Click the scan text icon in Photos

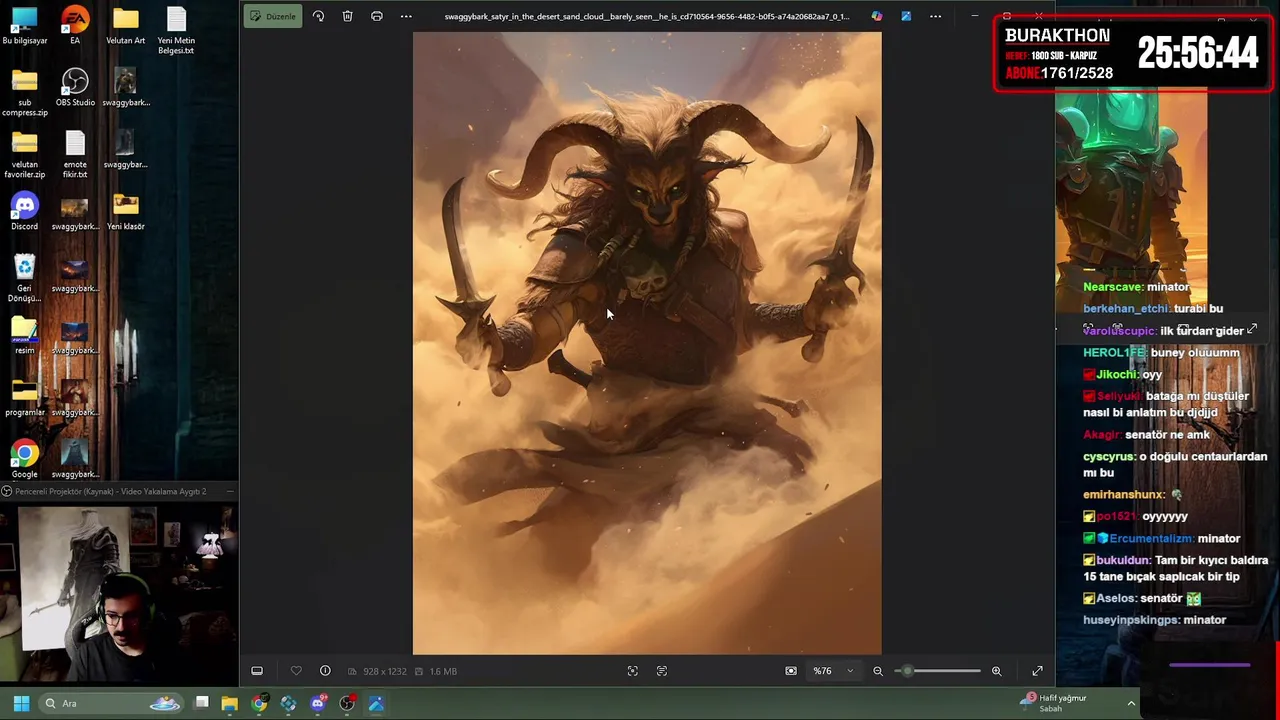(x=662, y=671)
